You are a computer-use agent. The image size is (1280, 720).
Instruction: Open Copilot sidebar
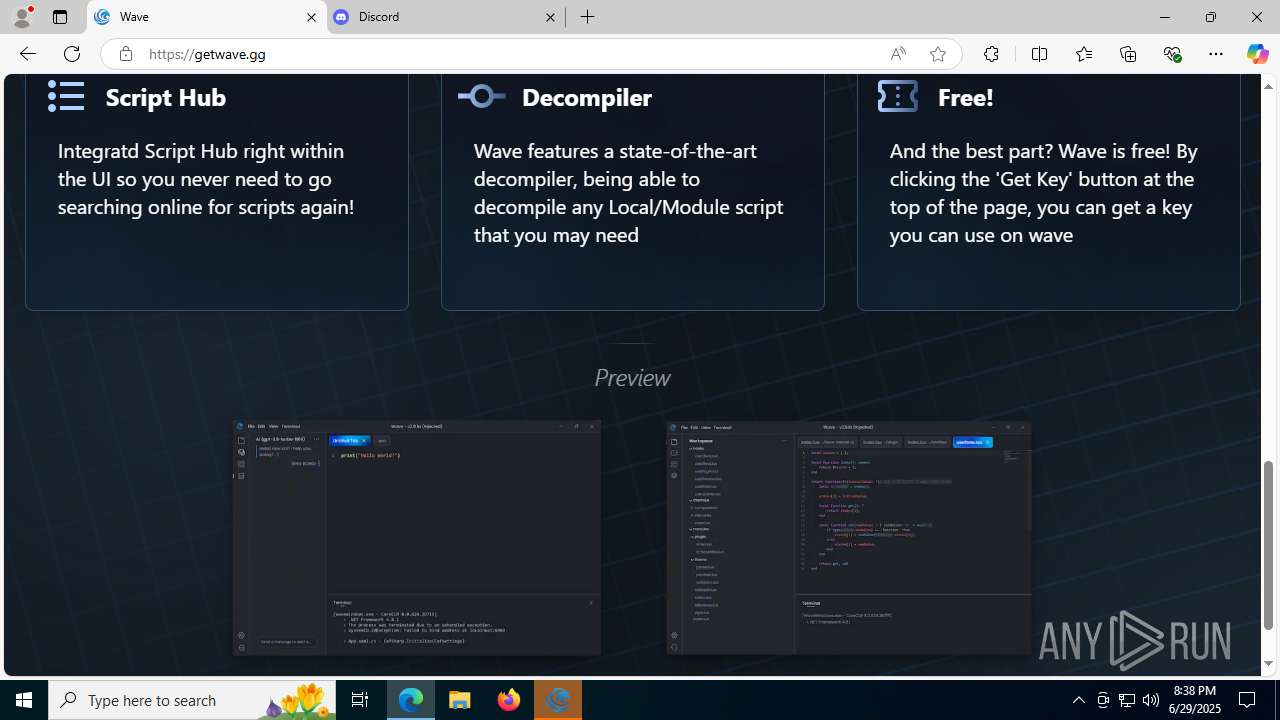point(1257,54)
